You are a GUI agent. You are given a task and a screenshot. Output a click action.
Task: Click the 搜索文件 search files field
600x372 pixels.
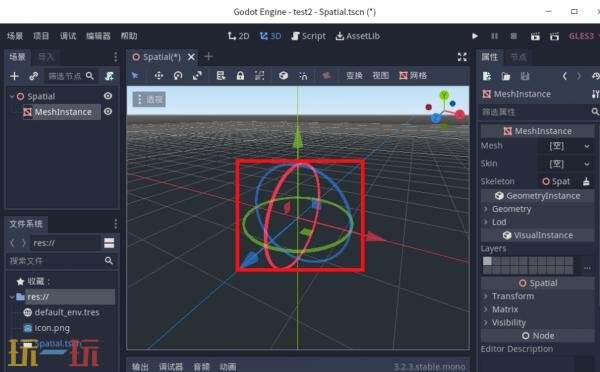[62, 261]
